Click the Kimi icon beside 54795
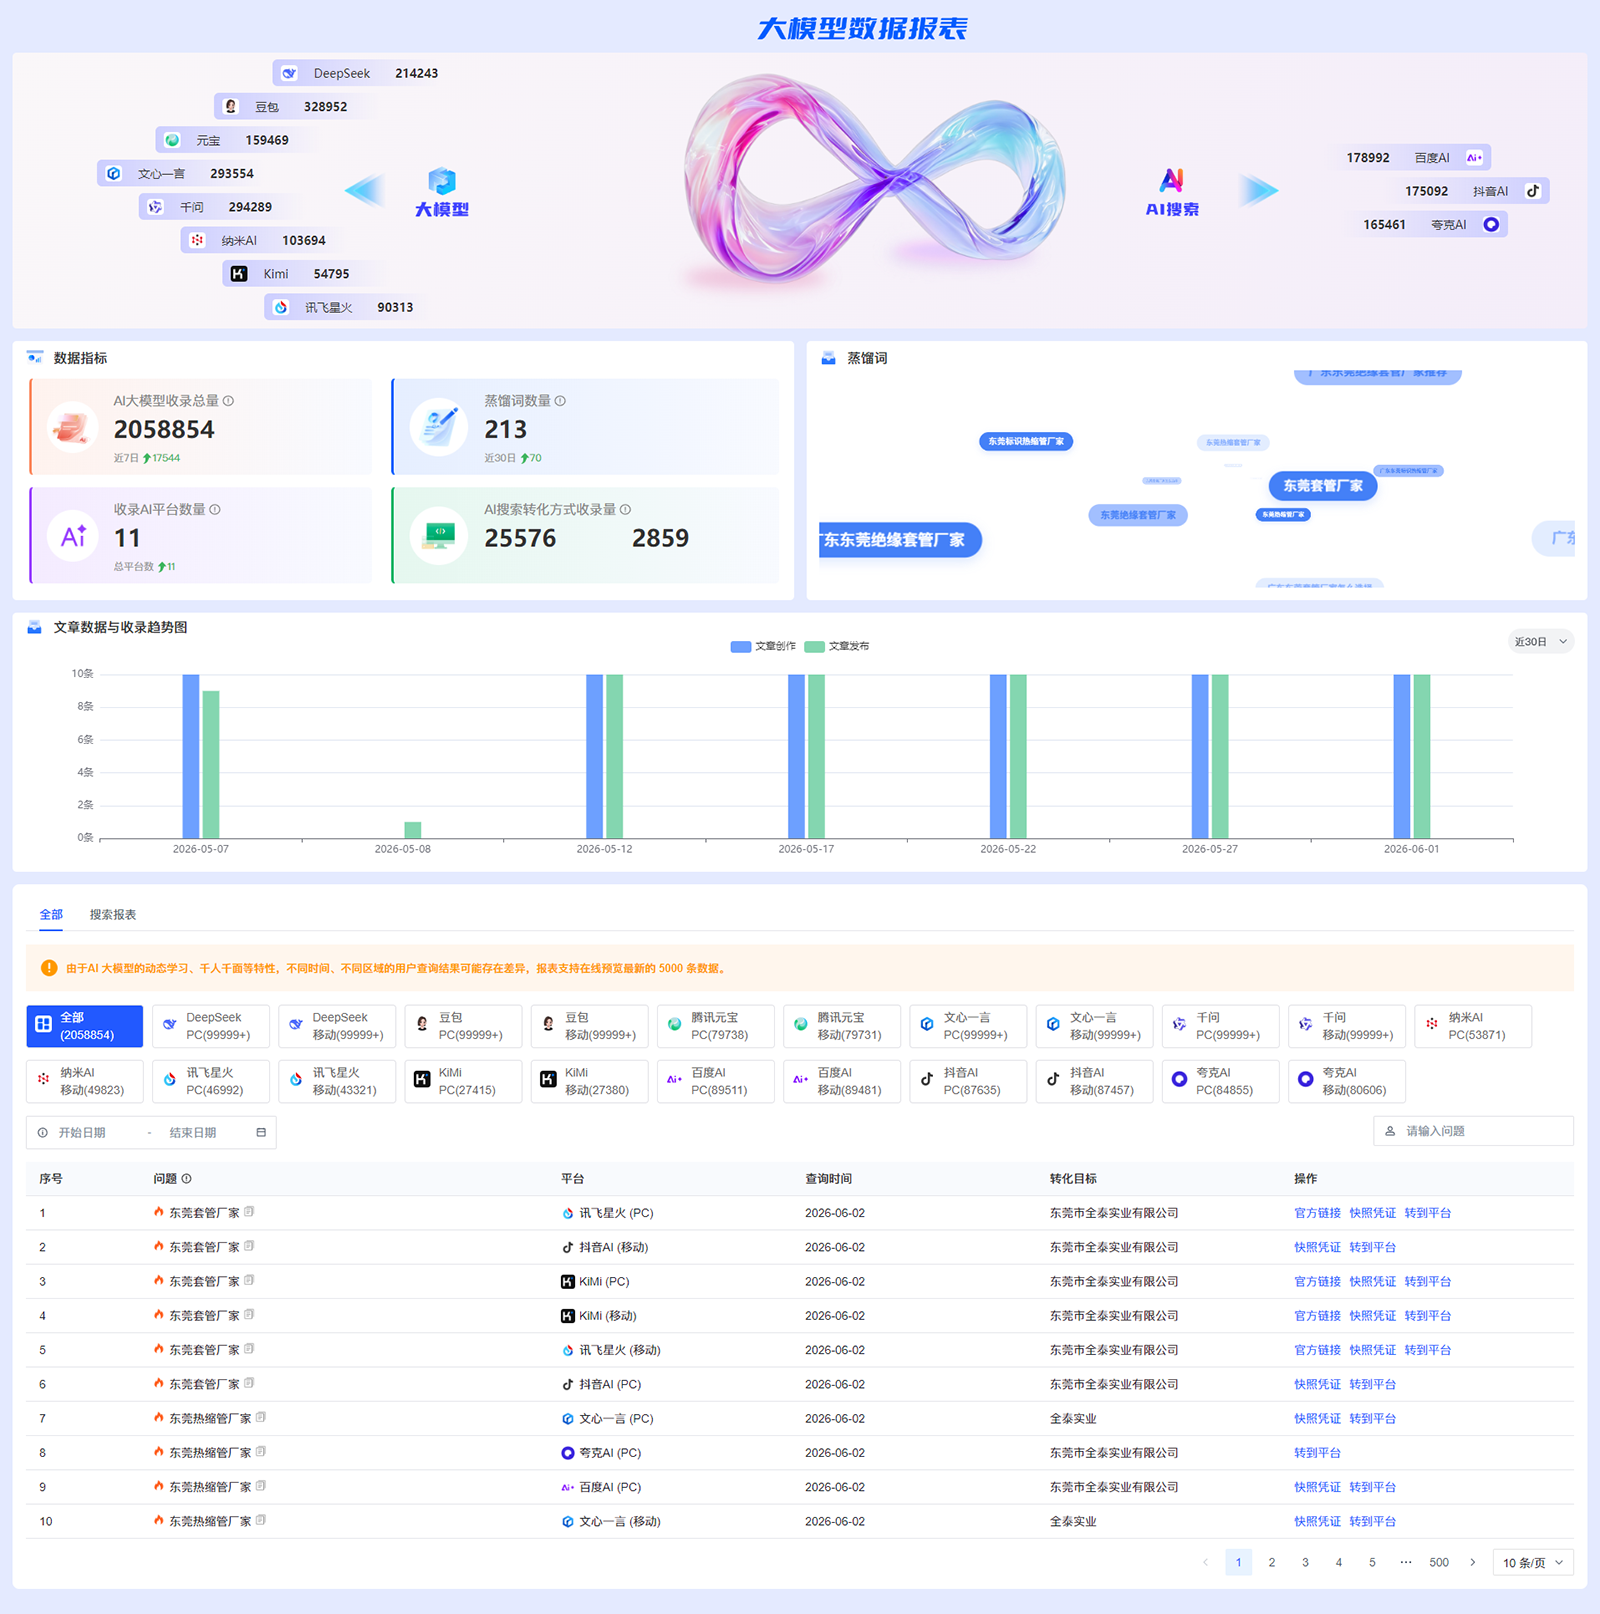Viewport: 1600px width, 1614px height. 239,274
